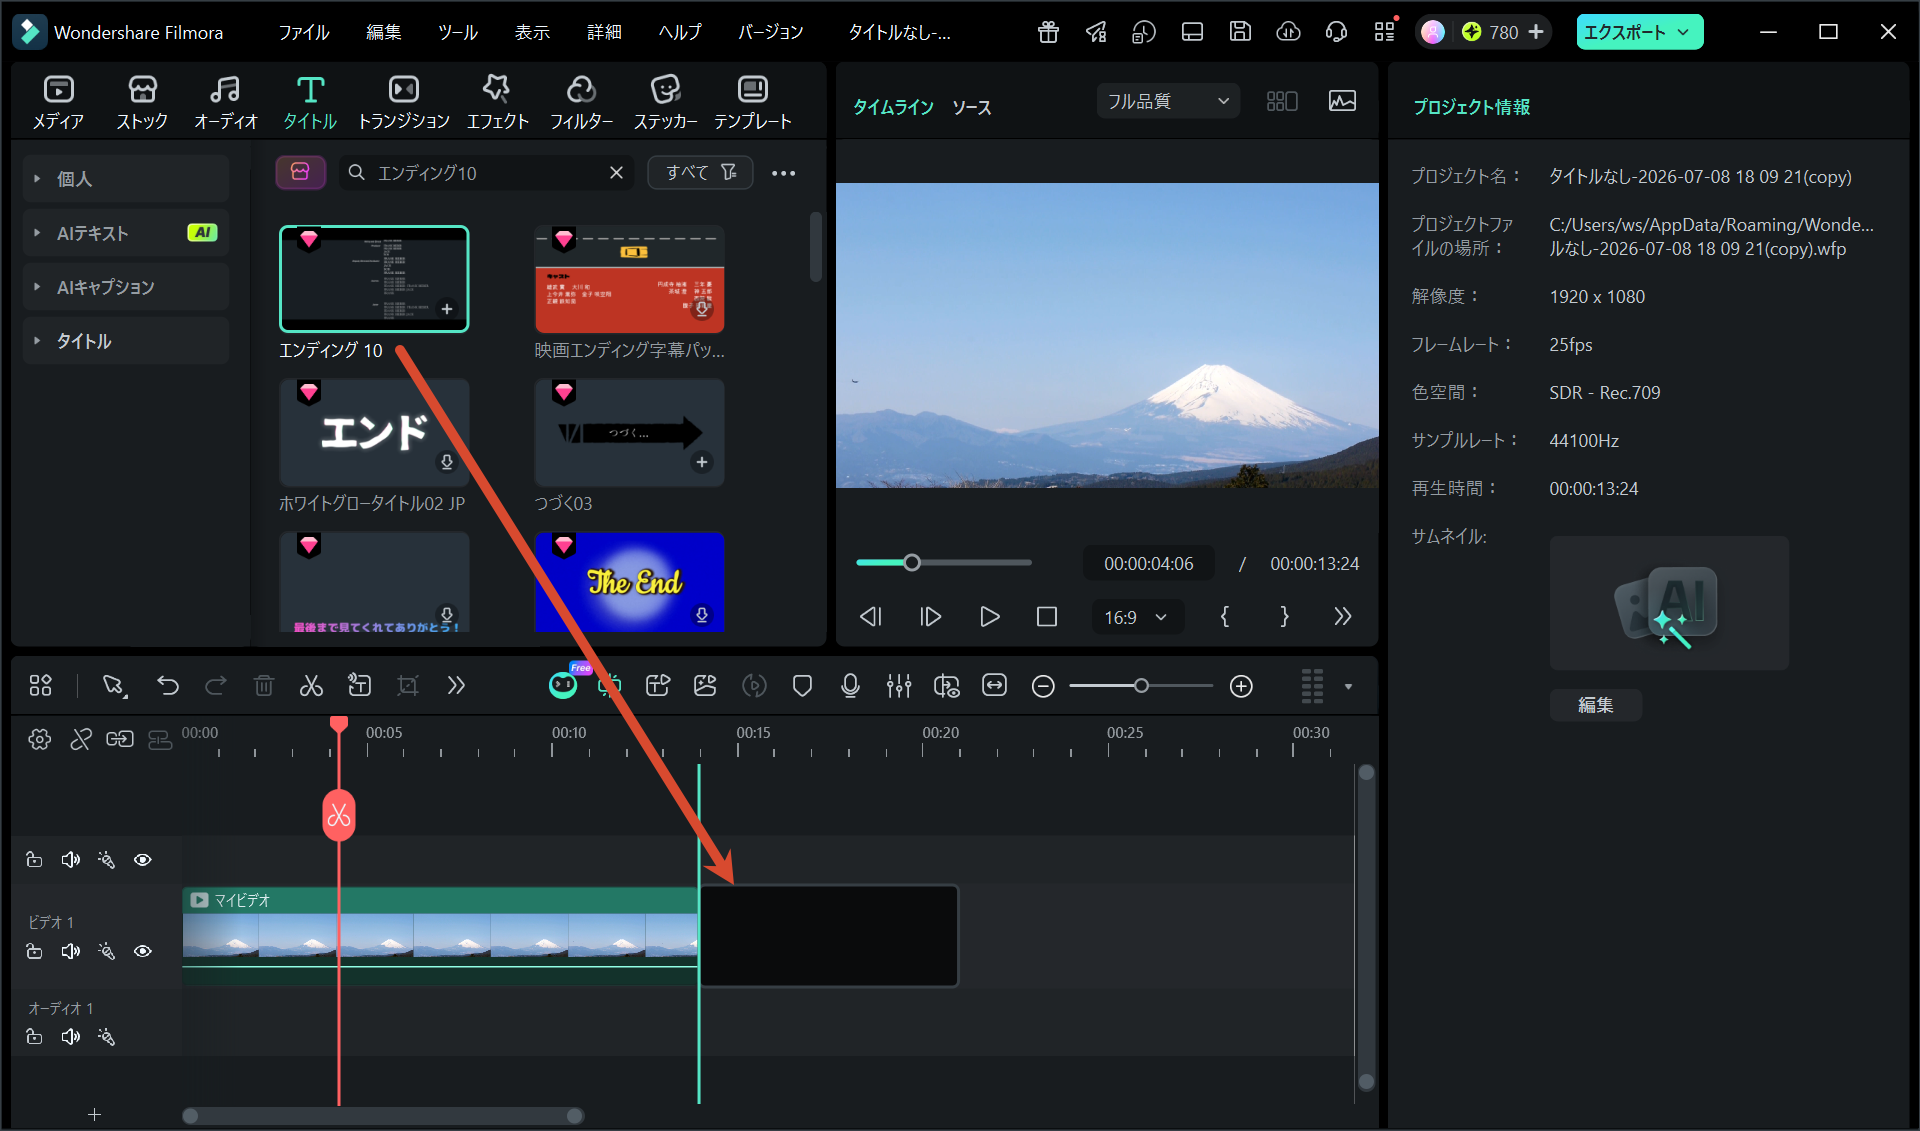Viewport: 1920px width, 1131px height.
Task: Open the Stickers tab
Action: pyautogui.click(x=665, y=102)
